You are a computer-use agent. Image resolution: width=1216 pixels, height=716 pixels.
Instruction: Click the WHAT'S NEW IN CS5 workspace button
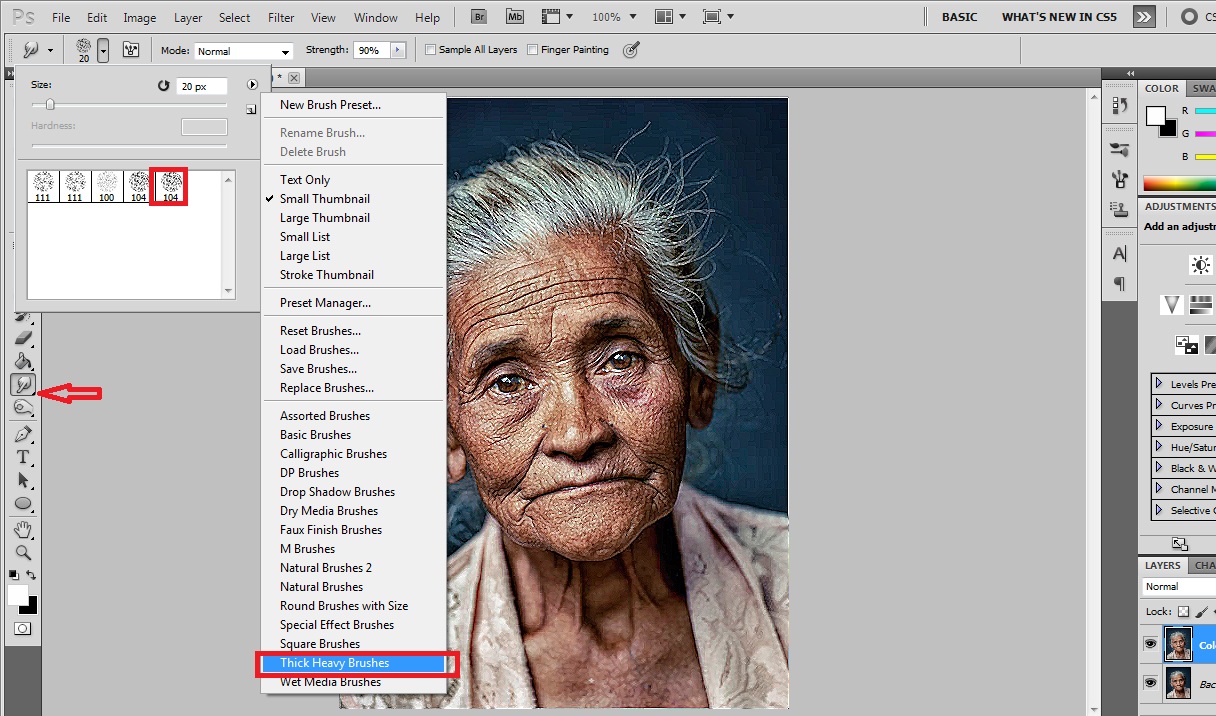coord(1059,17)
